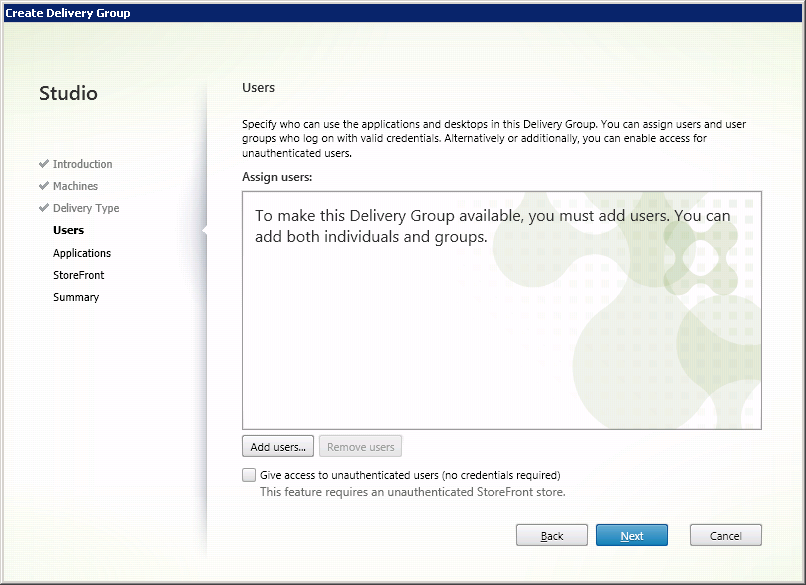Click inside the Assign users list box
806x585 pixels.
pos(500,340)
